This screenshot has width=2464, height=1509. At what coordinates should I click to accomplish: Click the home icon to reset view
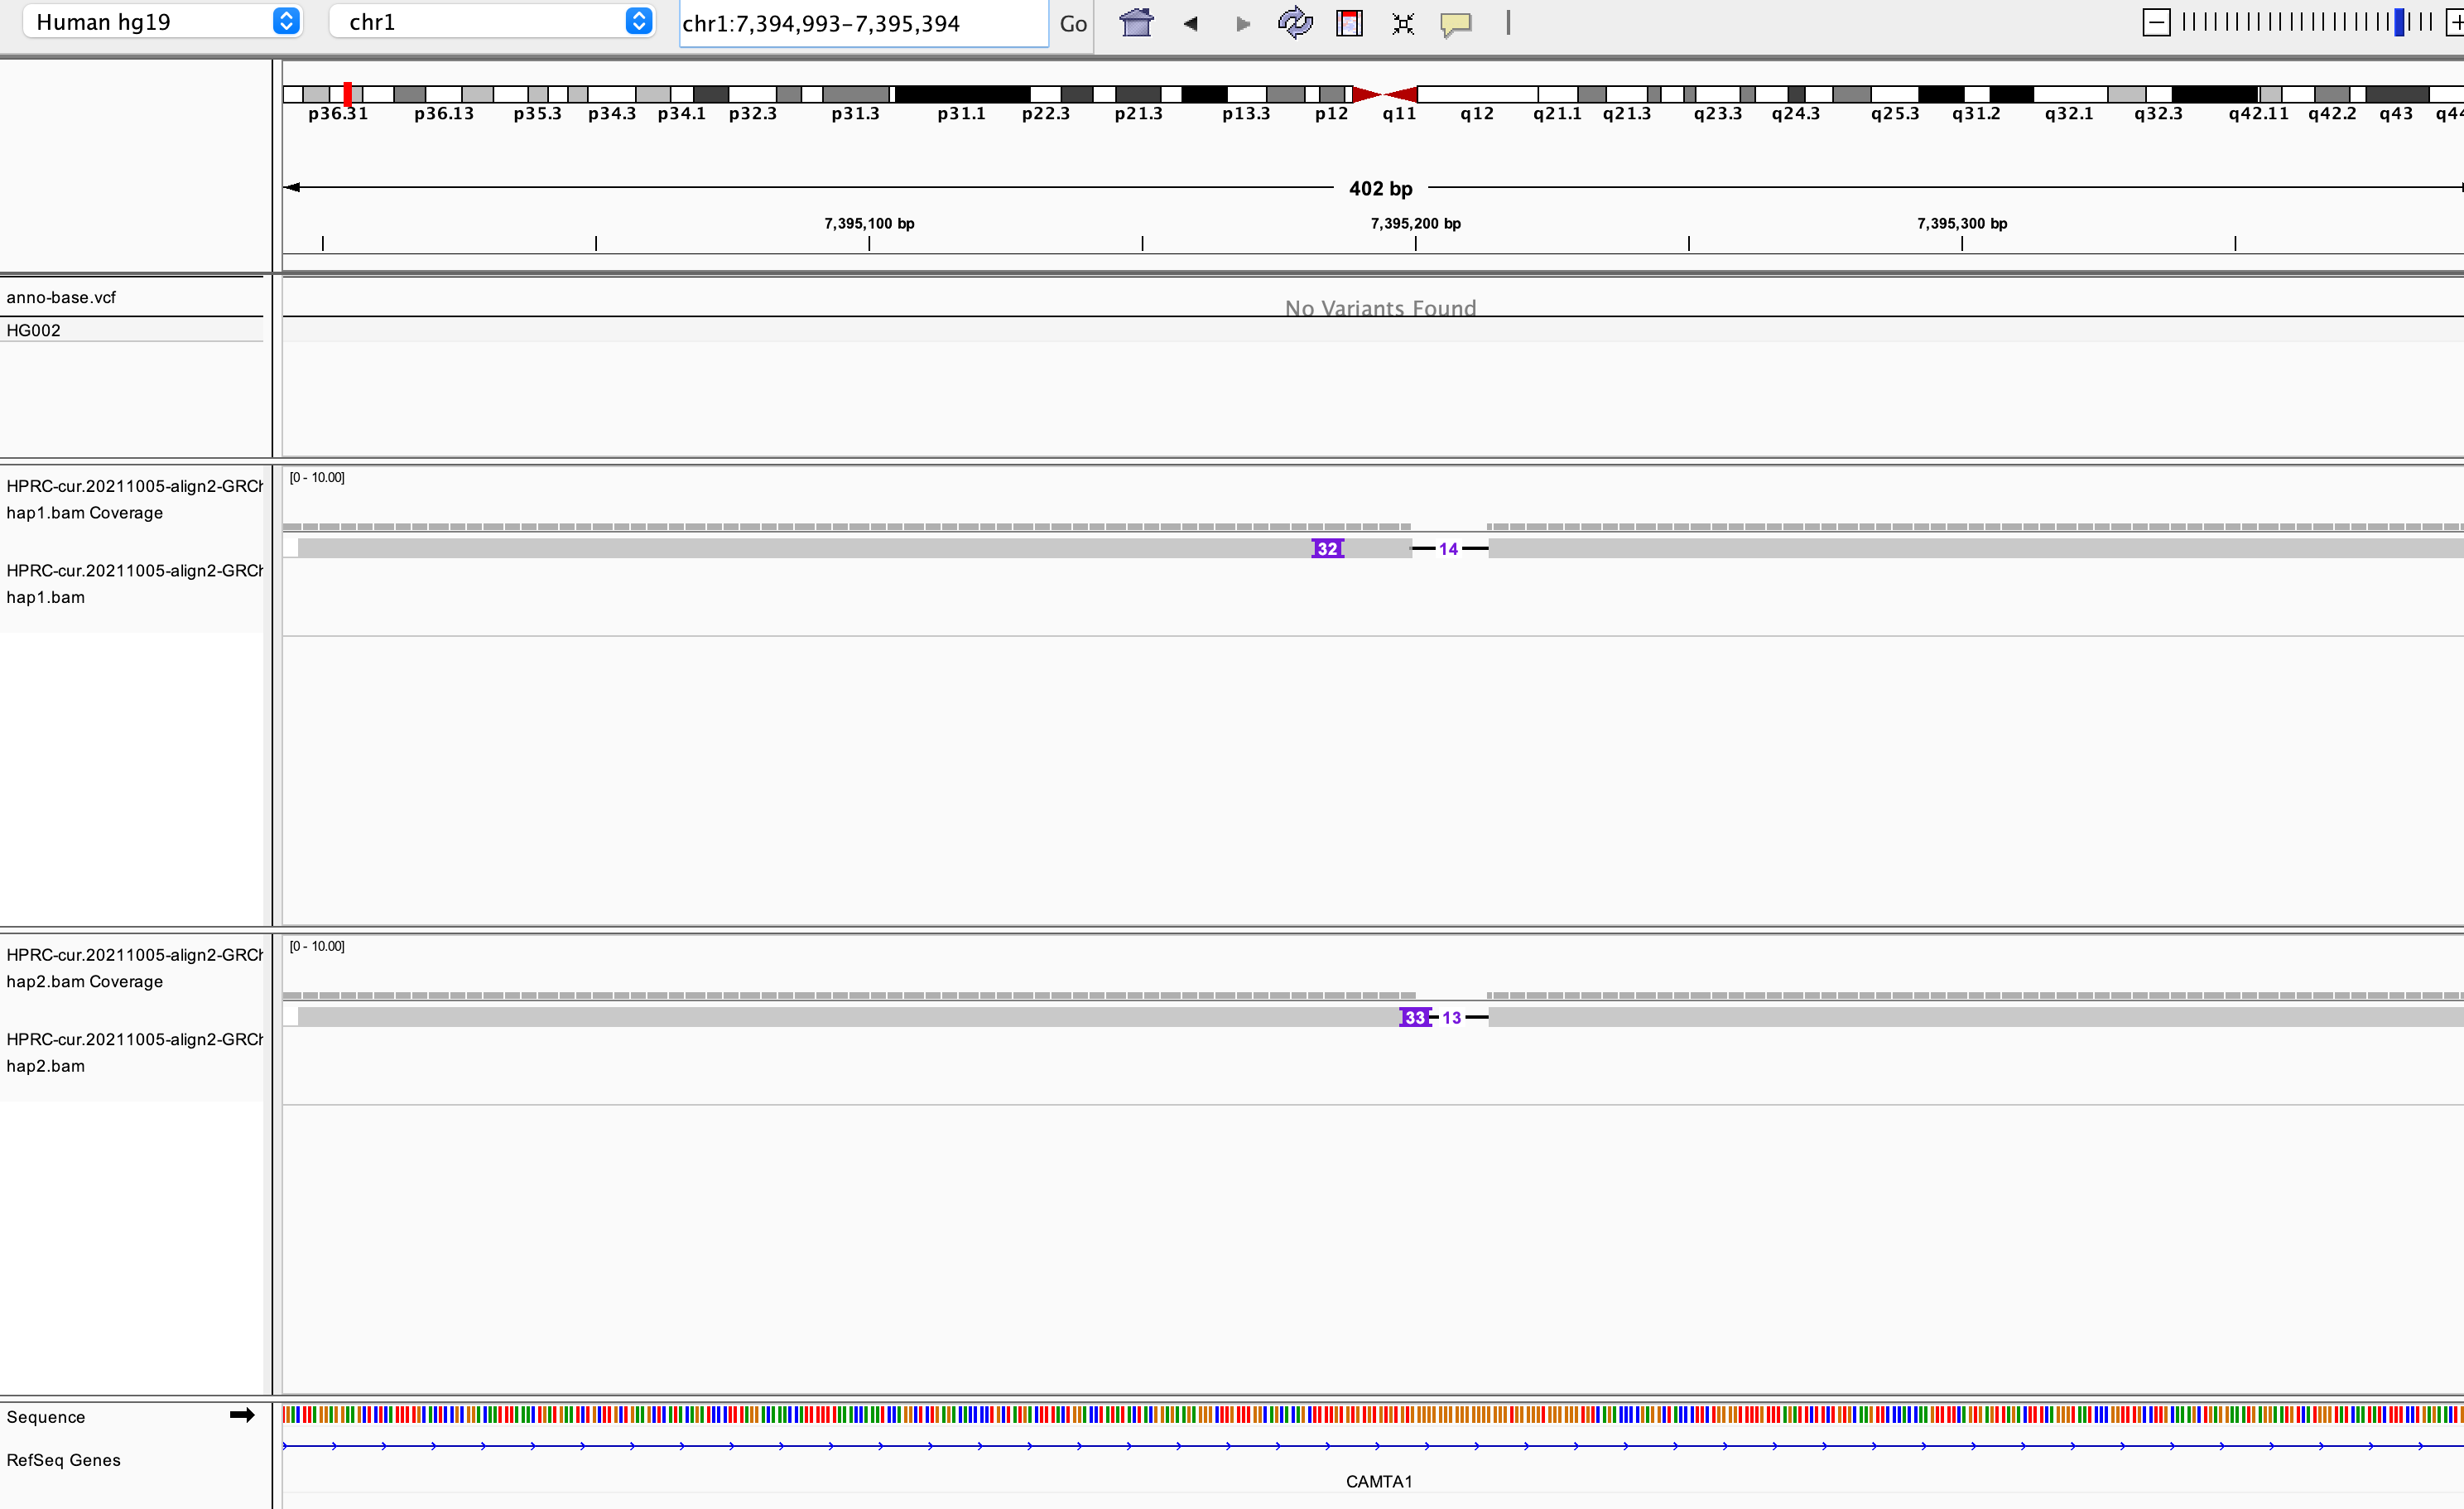1136,23
